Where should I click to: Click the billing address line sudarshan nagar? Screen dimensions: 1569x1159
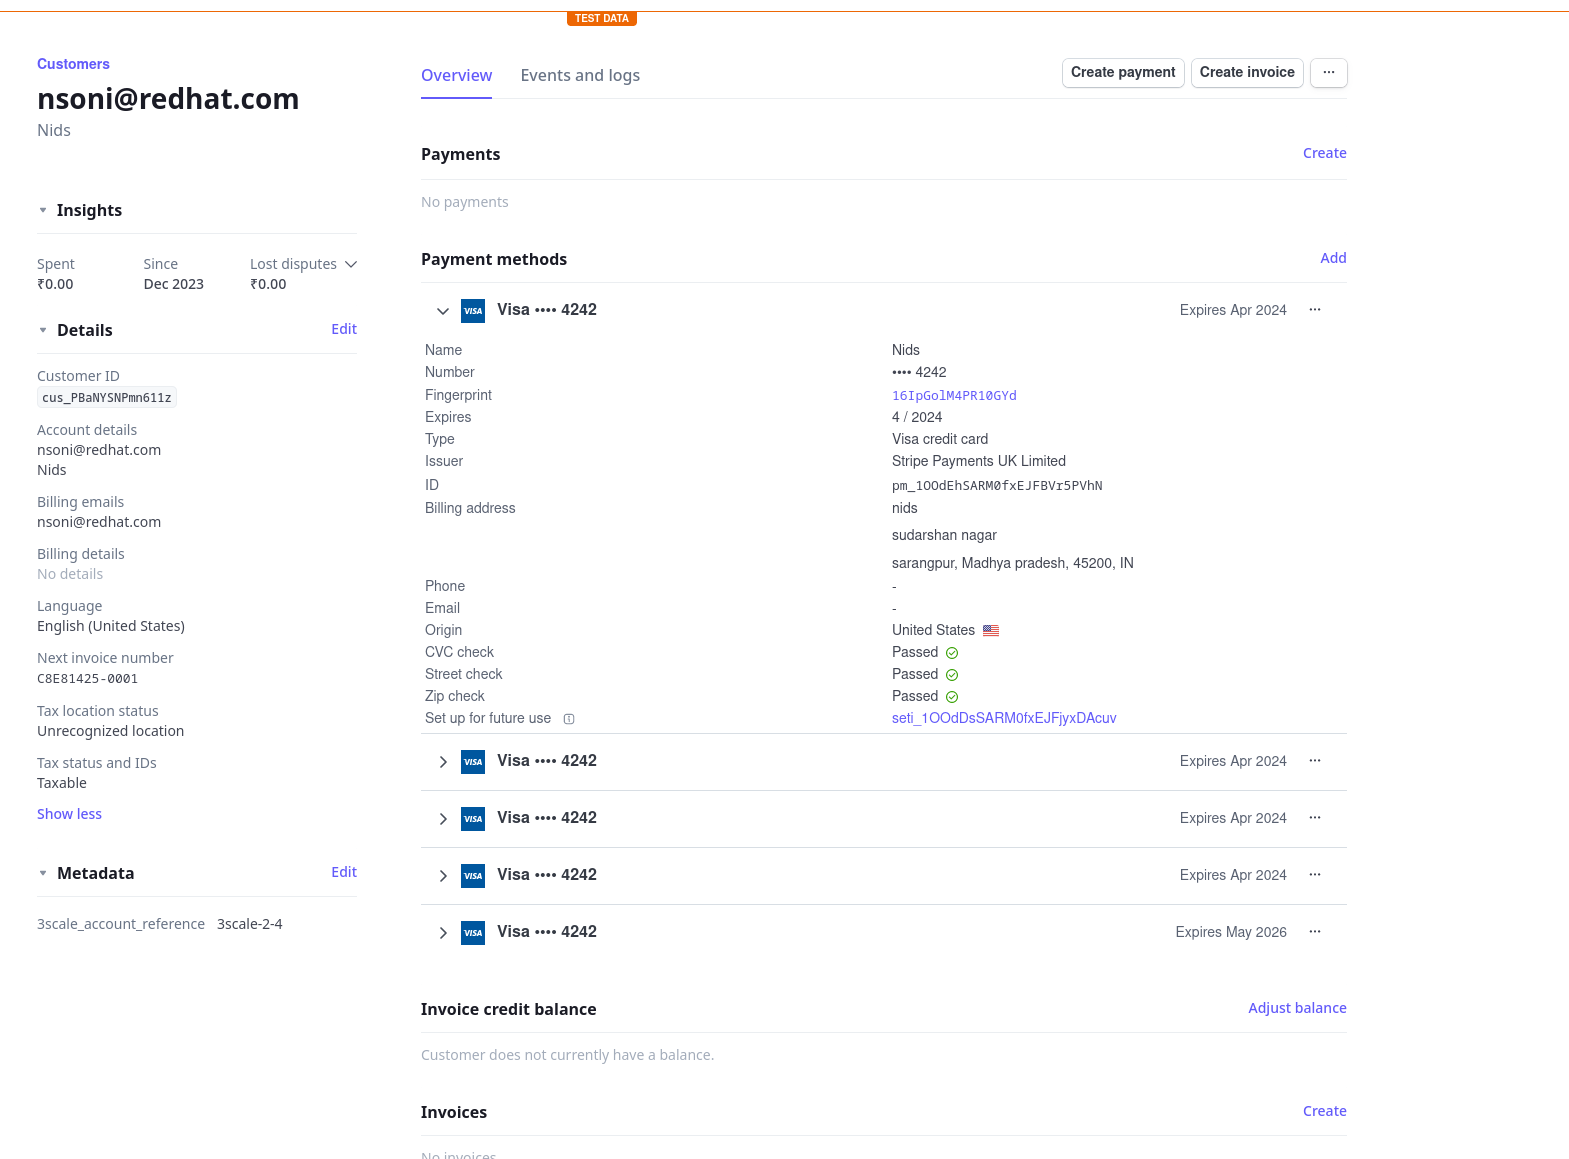[944, 535]
